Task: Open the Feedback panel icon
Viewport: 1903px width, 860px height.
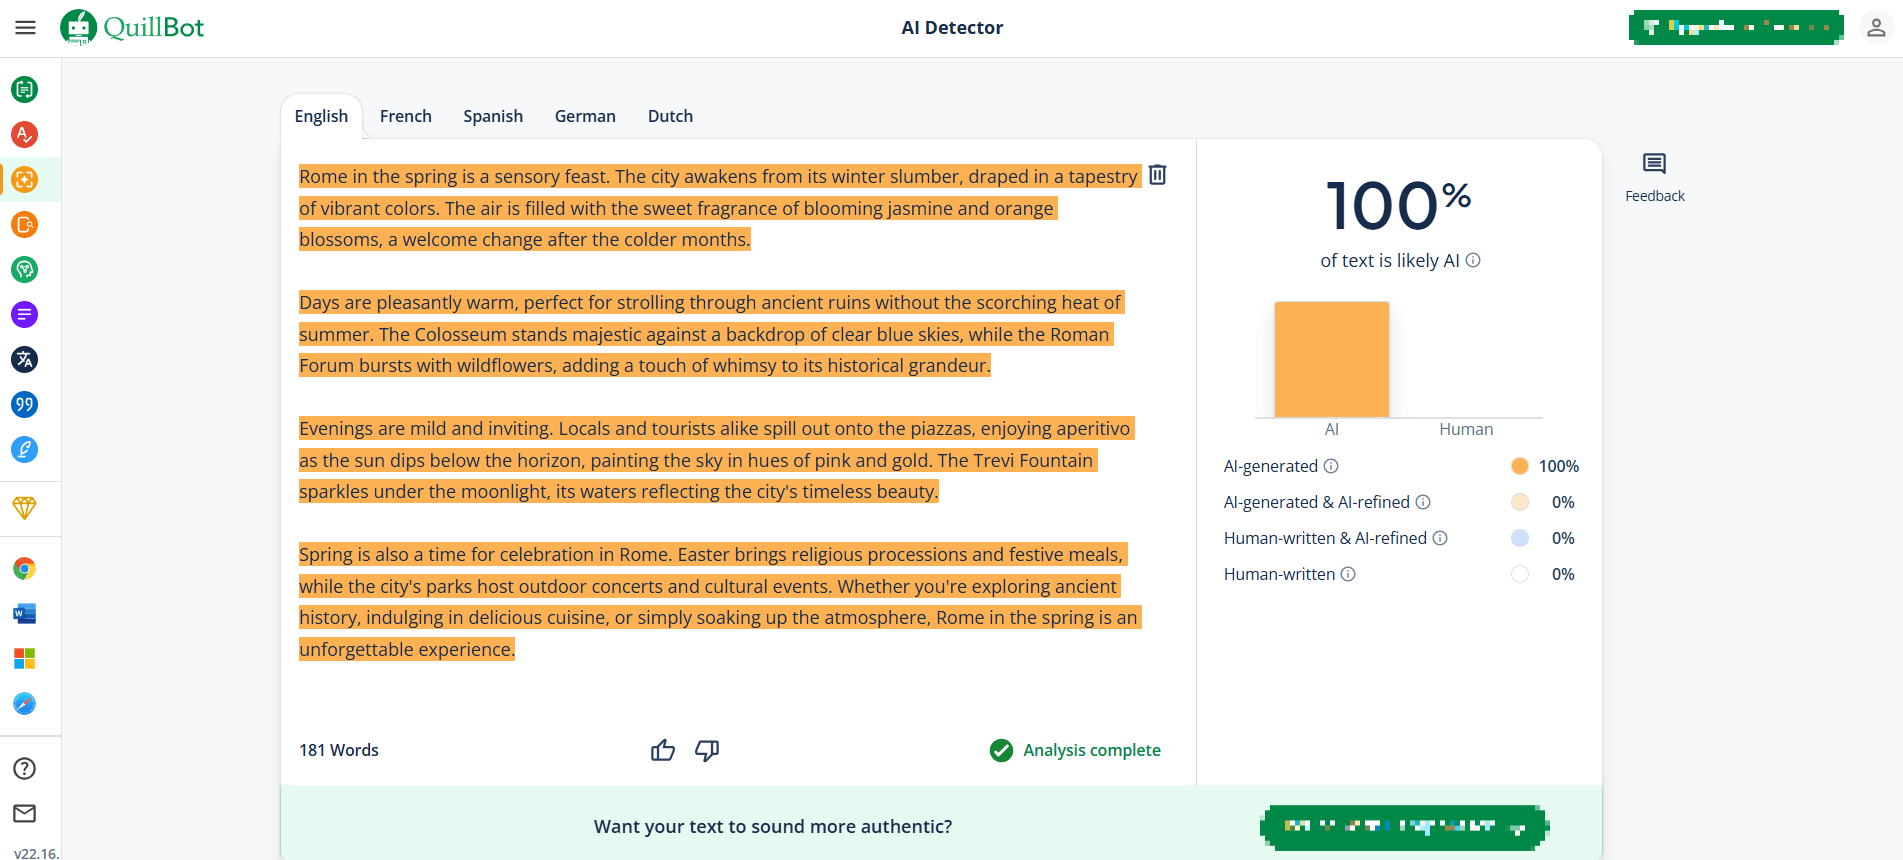Action: [x=1654, y=164]
